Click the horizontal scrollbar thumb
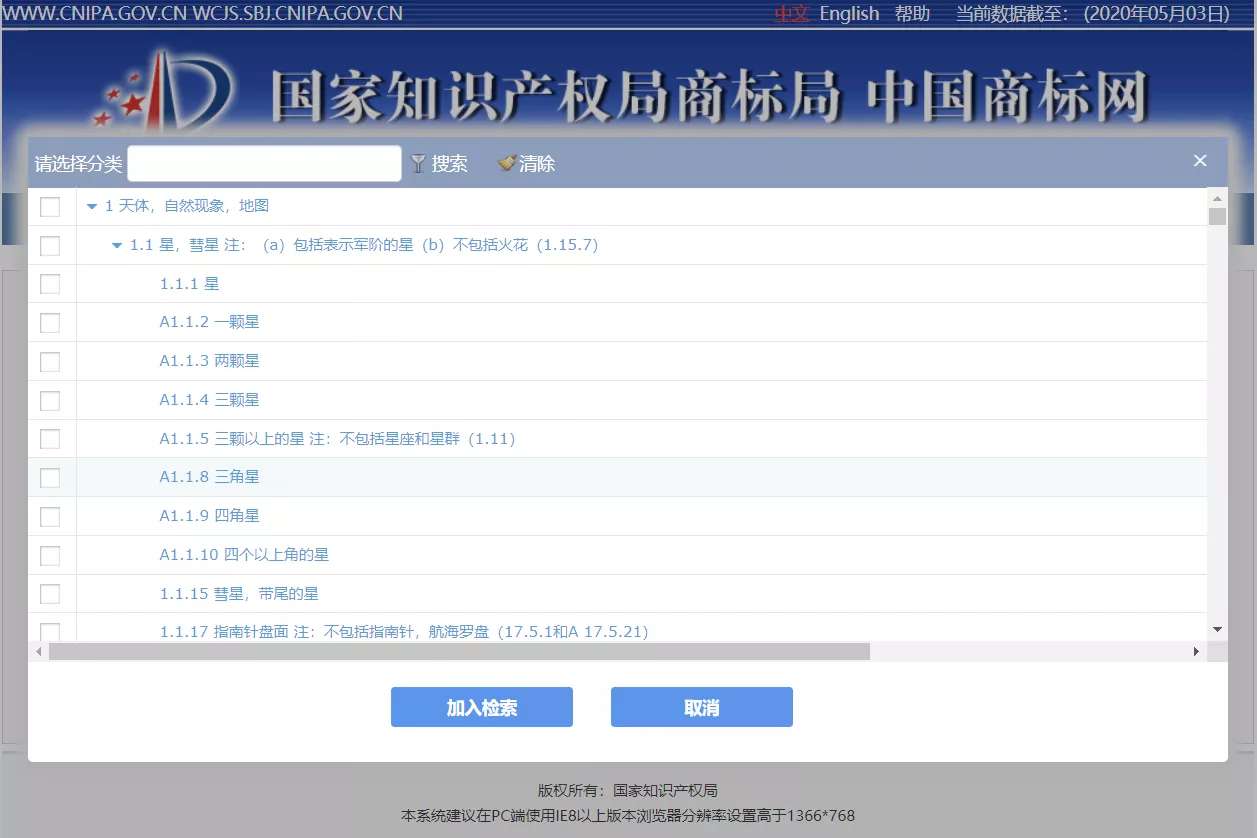The width and height of the screenshot is (1257, 838). [x=459, y=652]
